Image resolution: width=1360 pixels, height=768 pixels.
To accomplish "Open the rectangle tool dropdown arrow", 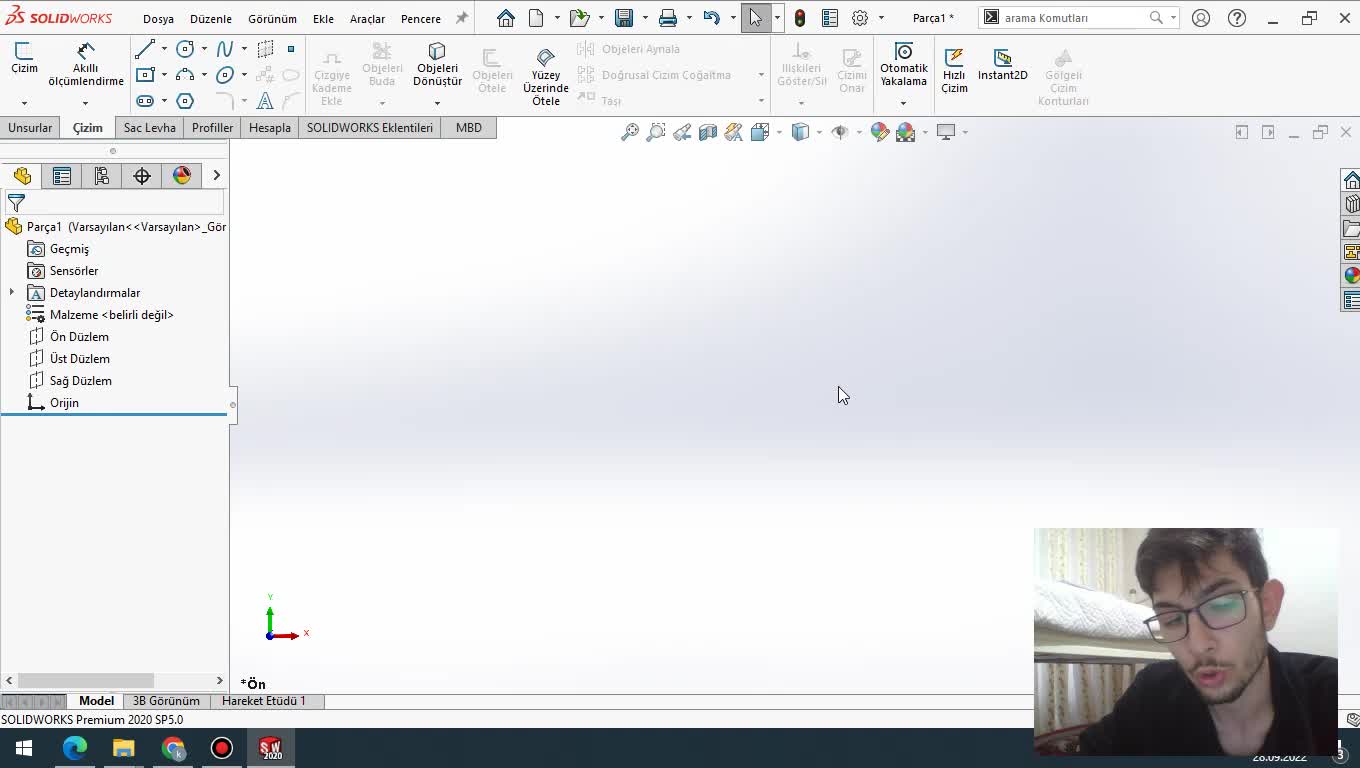I will [164, 75].
